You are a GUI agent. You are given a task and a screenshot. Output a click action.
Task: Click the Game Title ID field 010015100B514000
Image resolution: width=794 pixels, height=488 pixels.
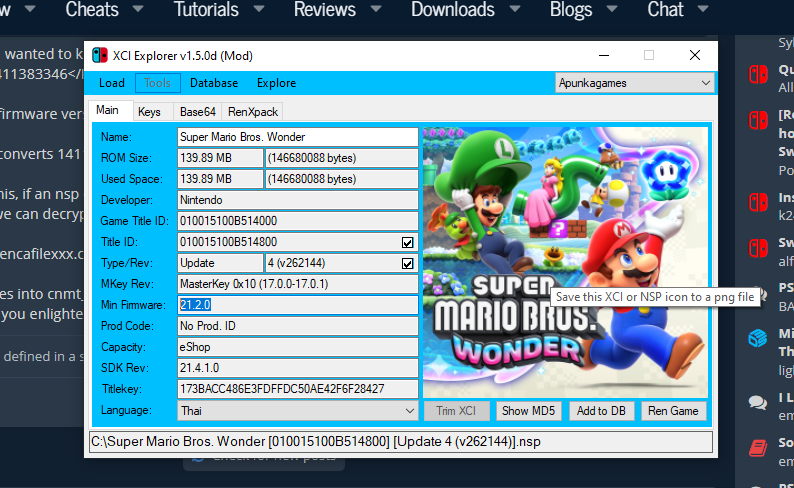[298, 221]
